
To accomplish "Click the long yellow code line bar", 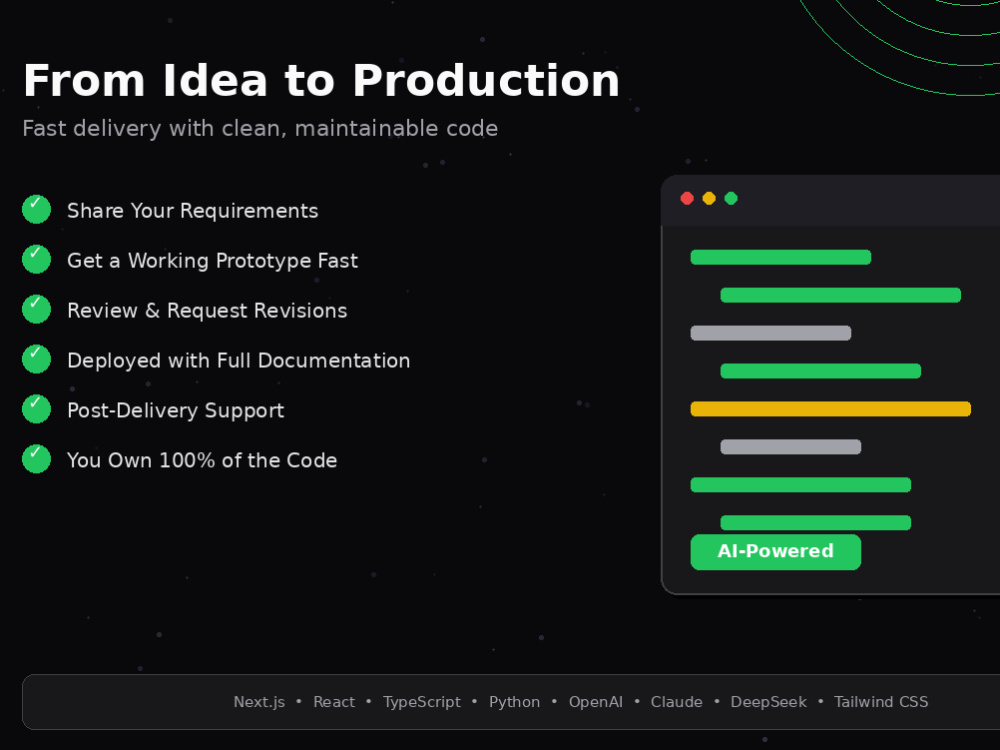I will coord(830,409).
